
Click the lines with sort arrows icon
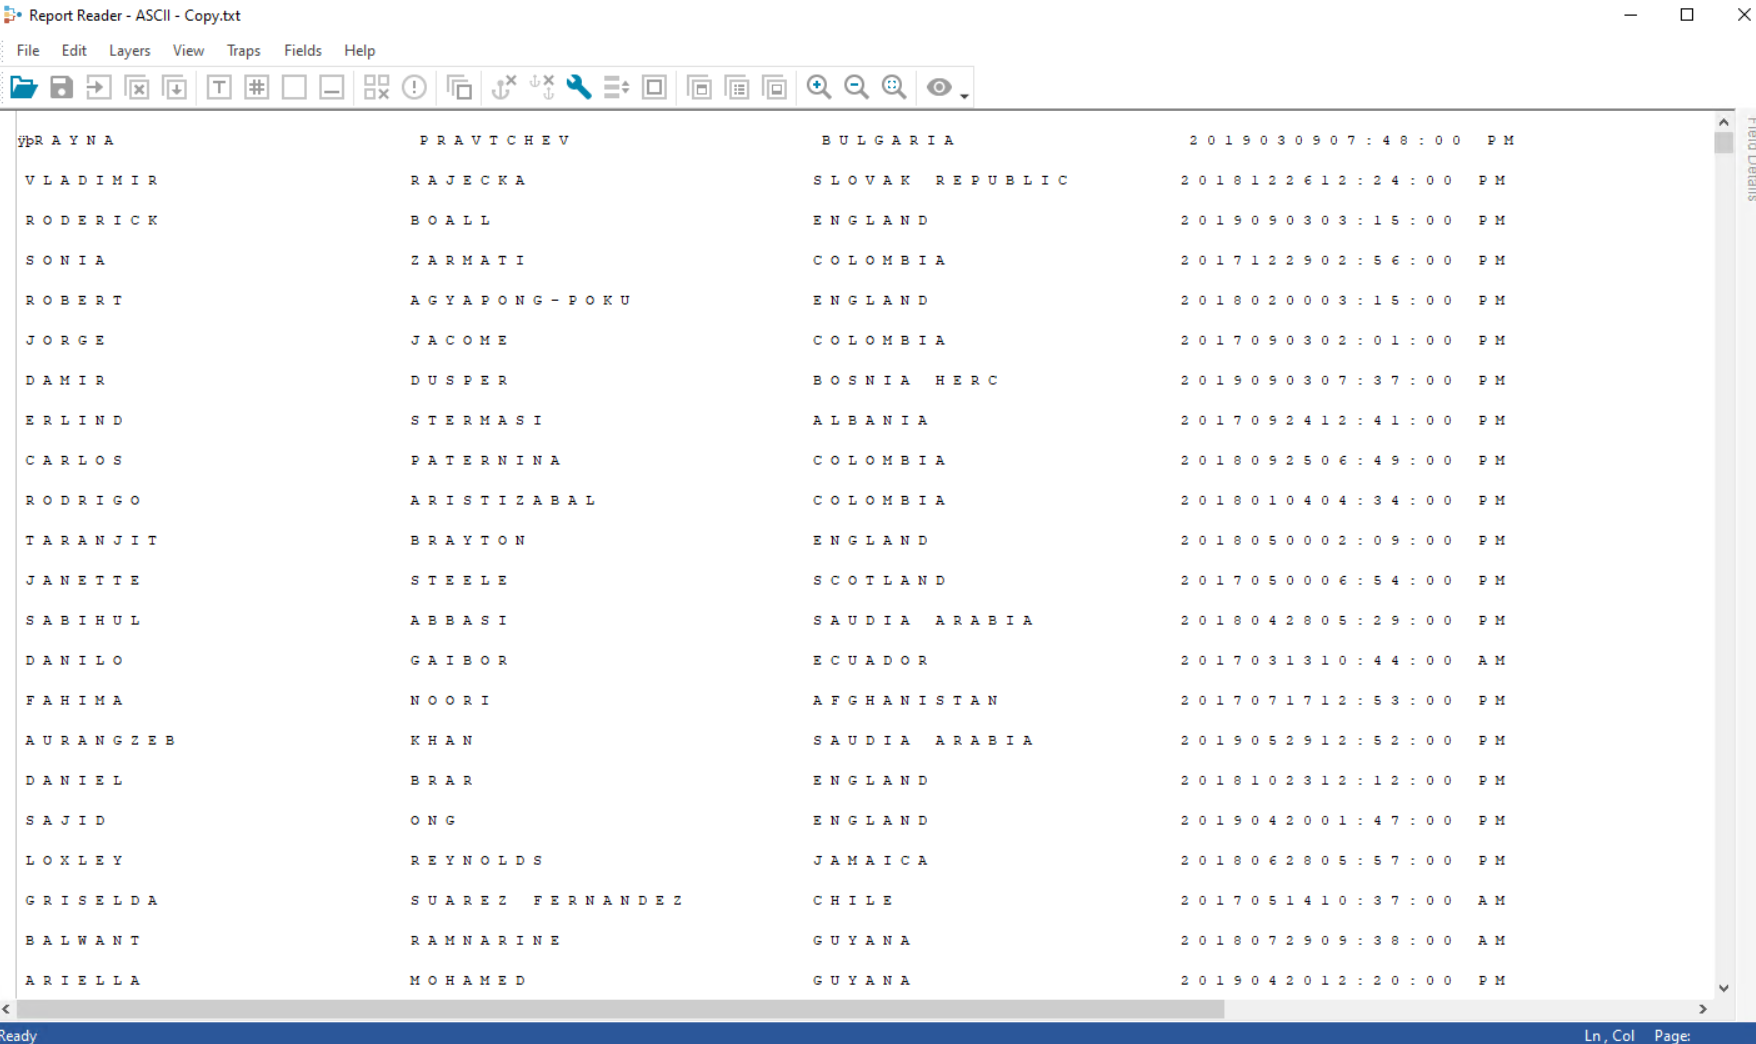(x=617, y=87)
